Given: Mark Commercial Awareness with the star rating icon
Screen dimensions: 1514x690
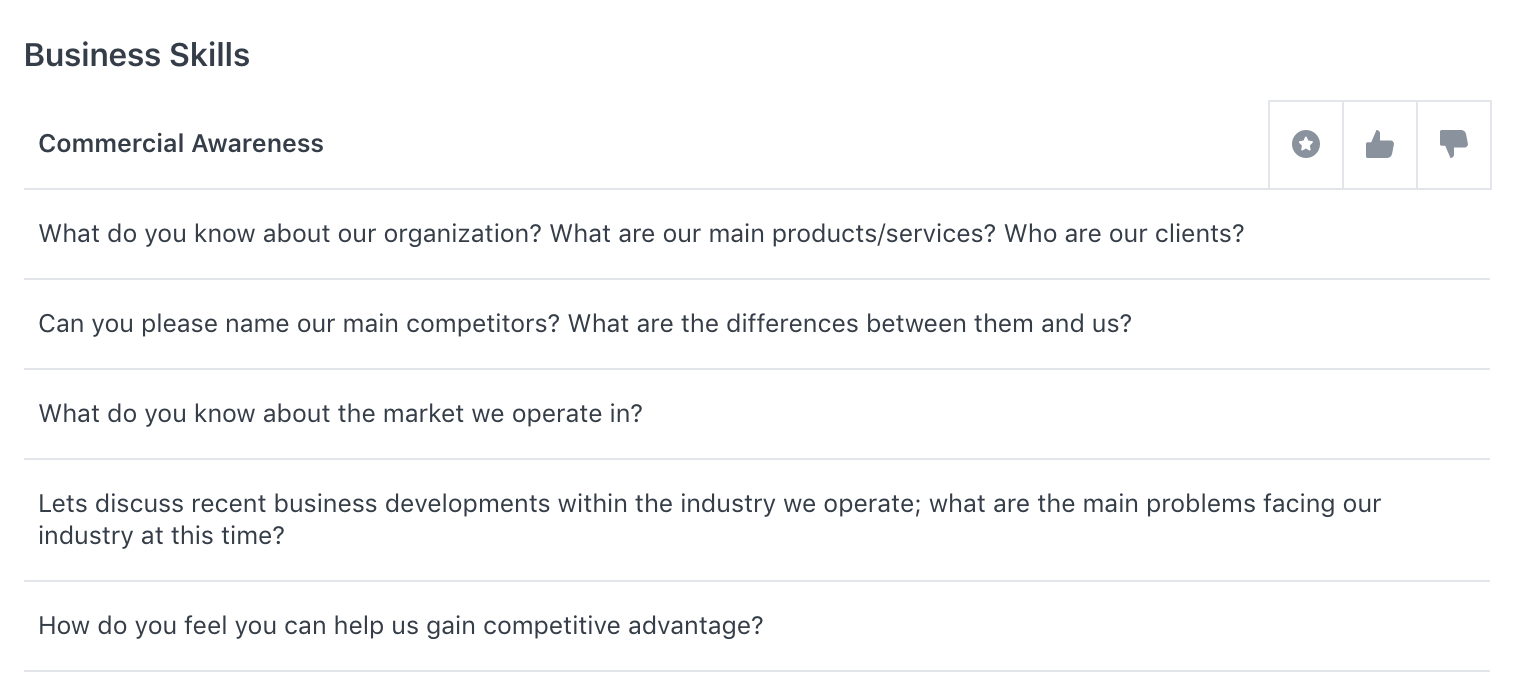Looking at the screenshot, I should pyautogui.click(x=1306, y=145).
